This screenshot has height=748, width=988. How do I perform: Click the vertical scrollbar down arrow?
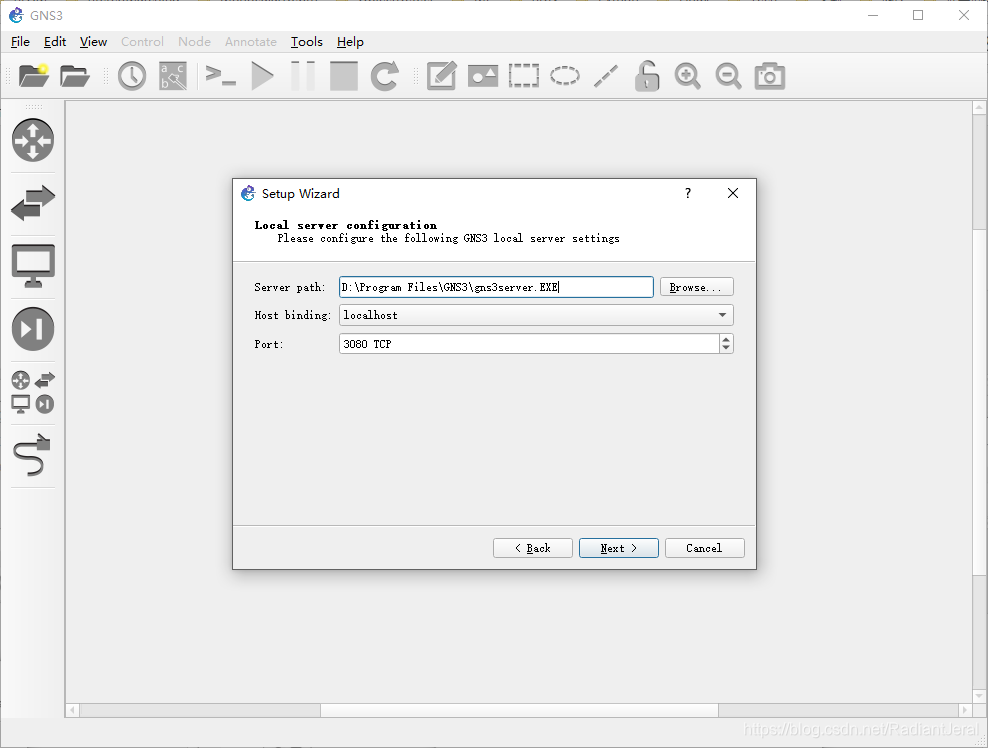click(979, 696)
